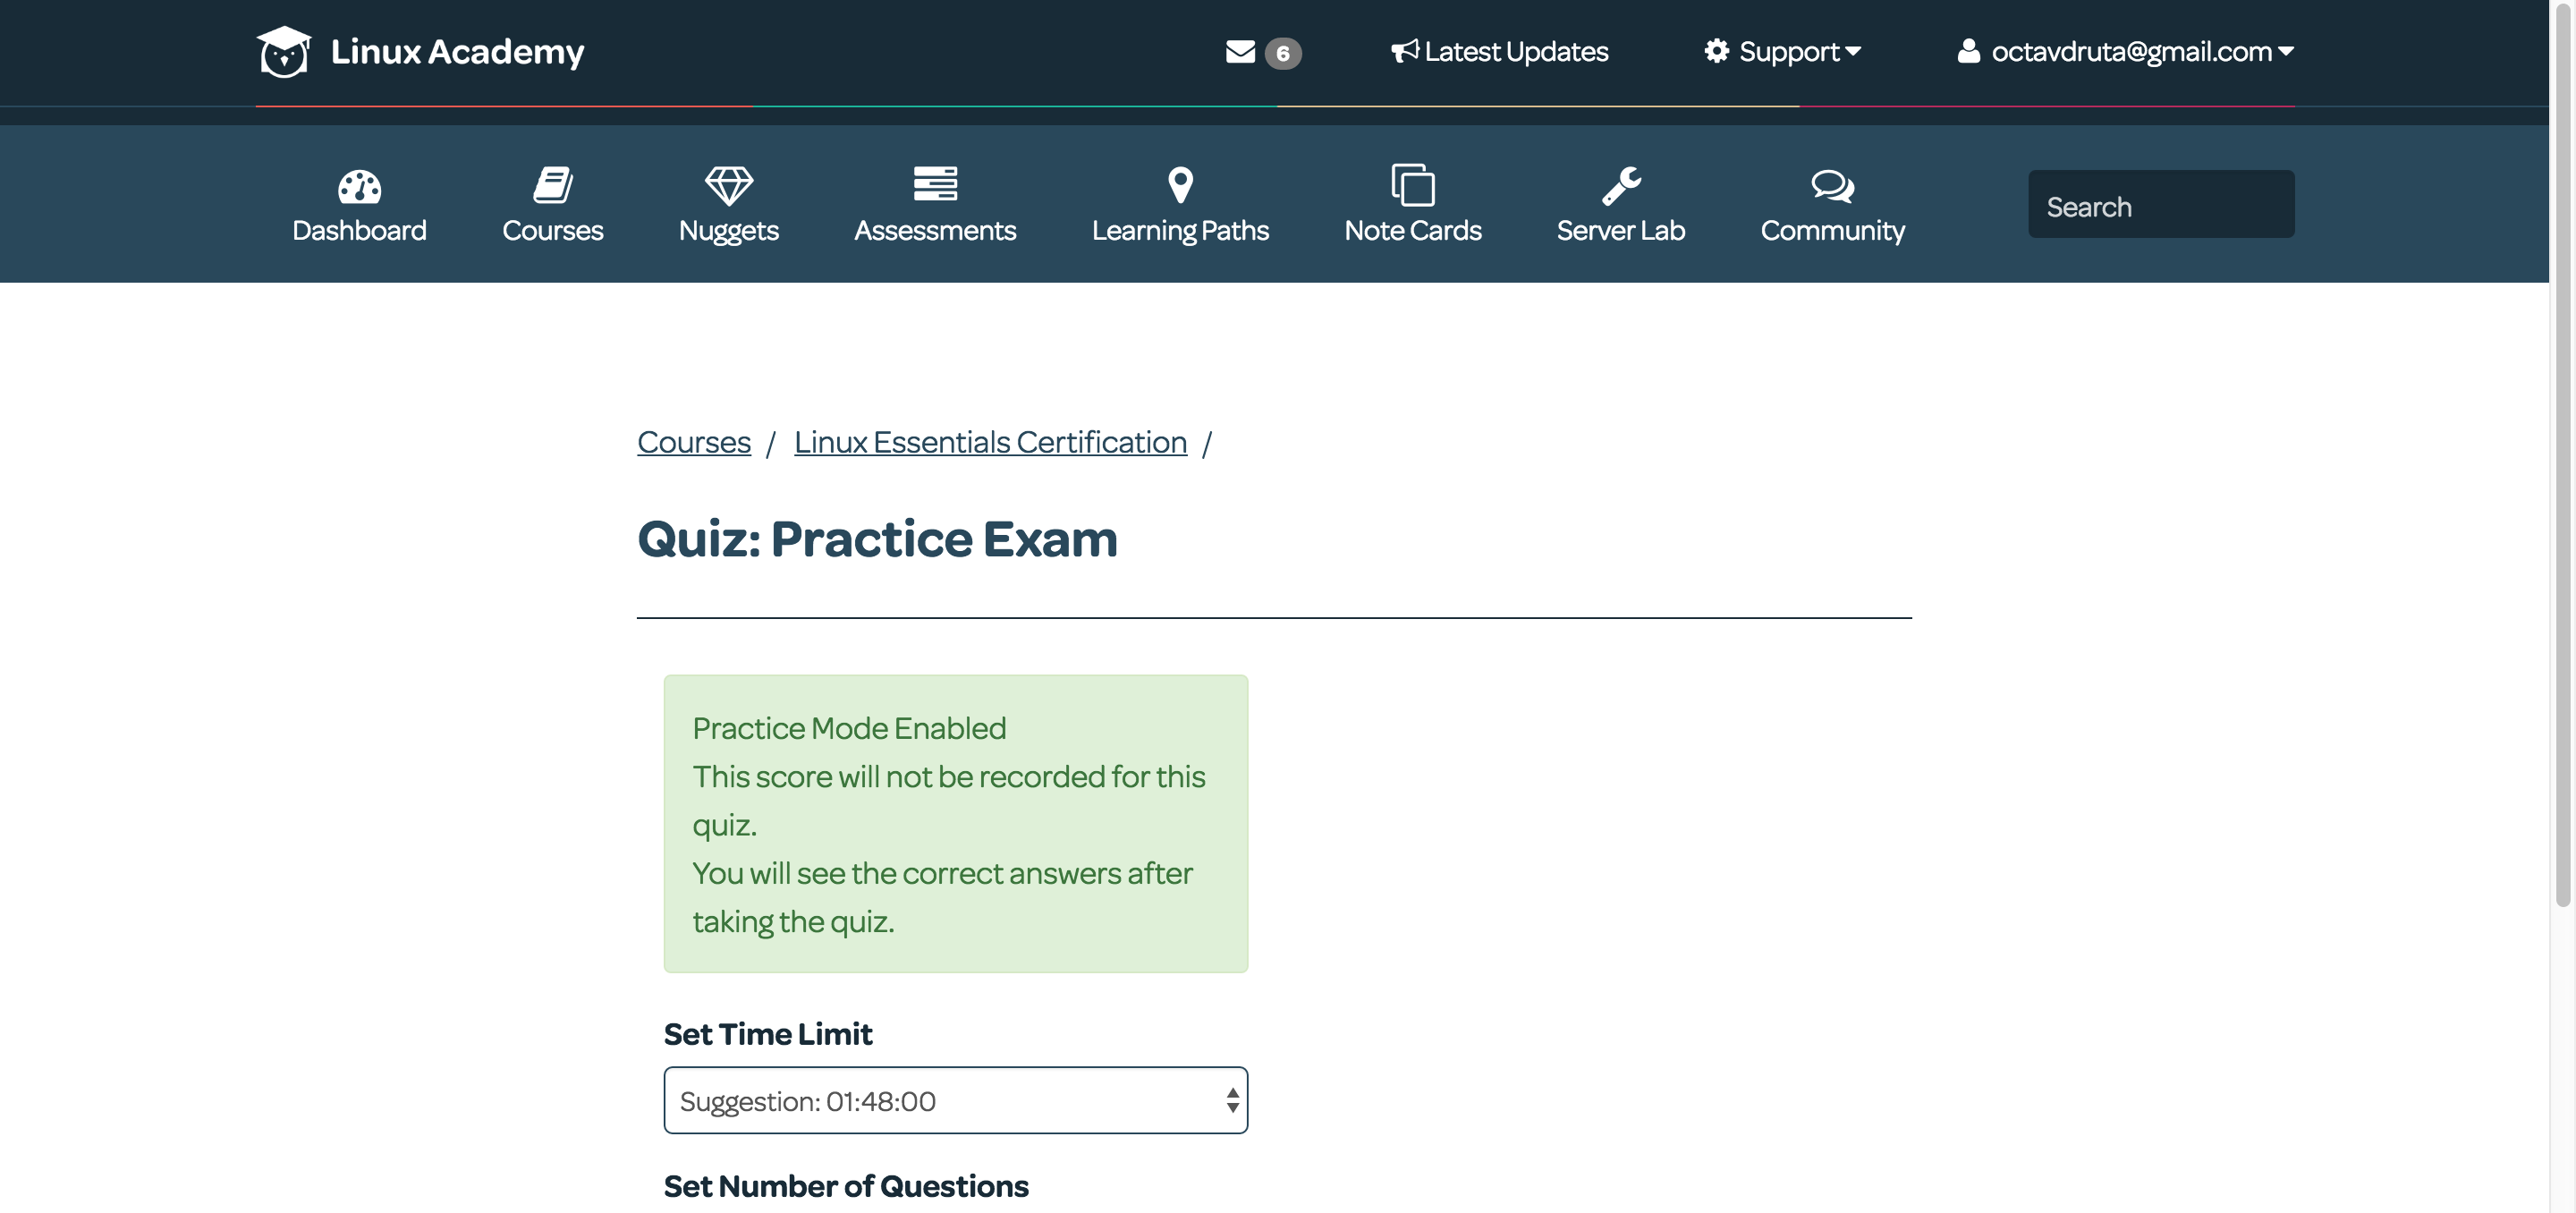This screenshot has width=2576, height=1213.
Task: Open Latest Updates in top bar
Action: (1499, 52)
